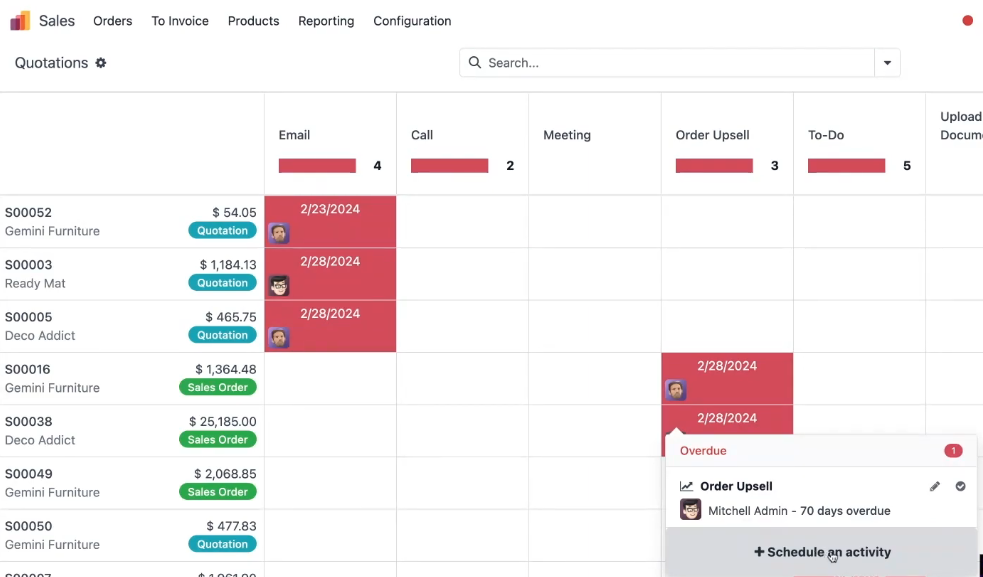Open 2/28/2024 Email activity for S00003
The height and width of the screenshot is (577, 983).
point(330,274)
